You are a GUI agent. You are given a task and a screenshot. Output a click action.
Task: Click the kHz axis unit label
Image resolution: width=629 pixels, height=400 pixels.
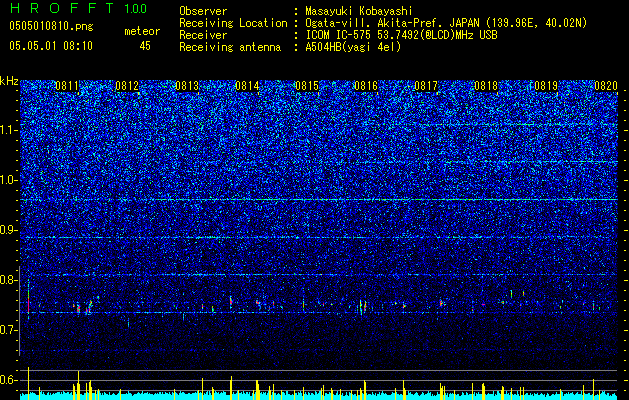coord(9,81)
